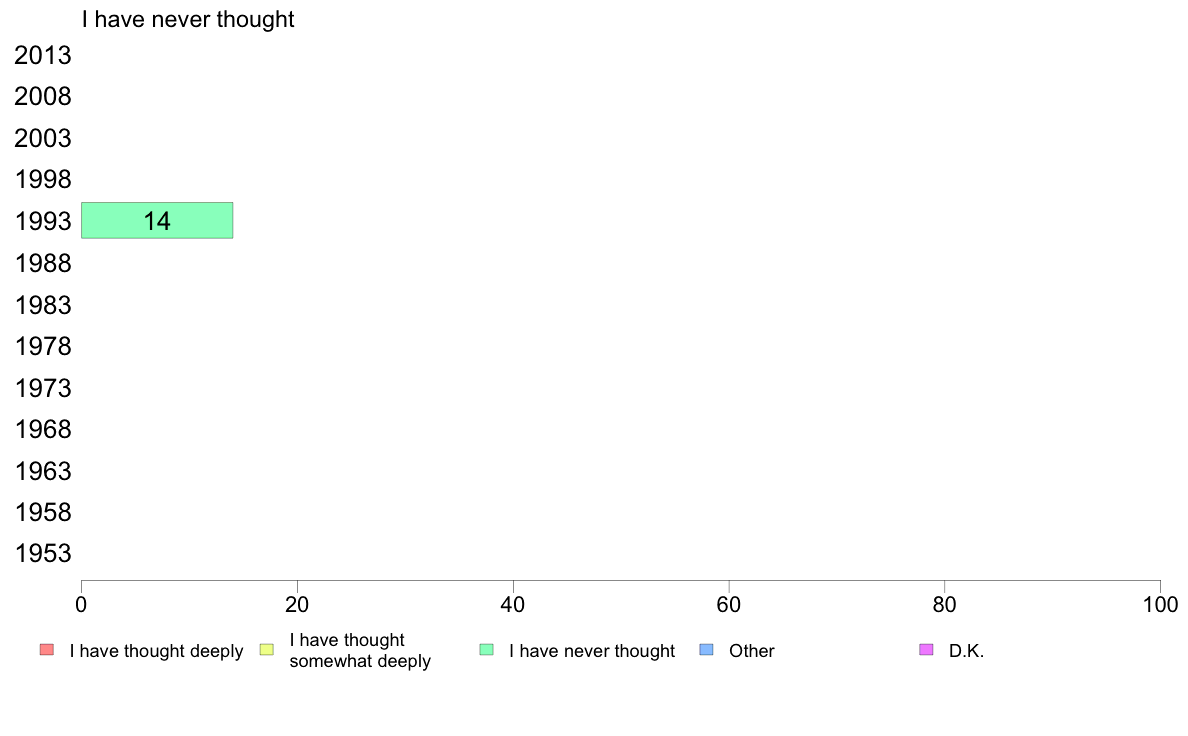Select the green 1993 bar labeled 14
Viewport: 1188px width, 736px height.
coord(157,221)
